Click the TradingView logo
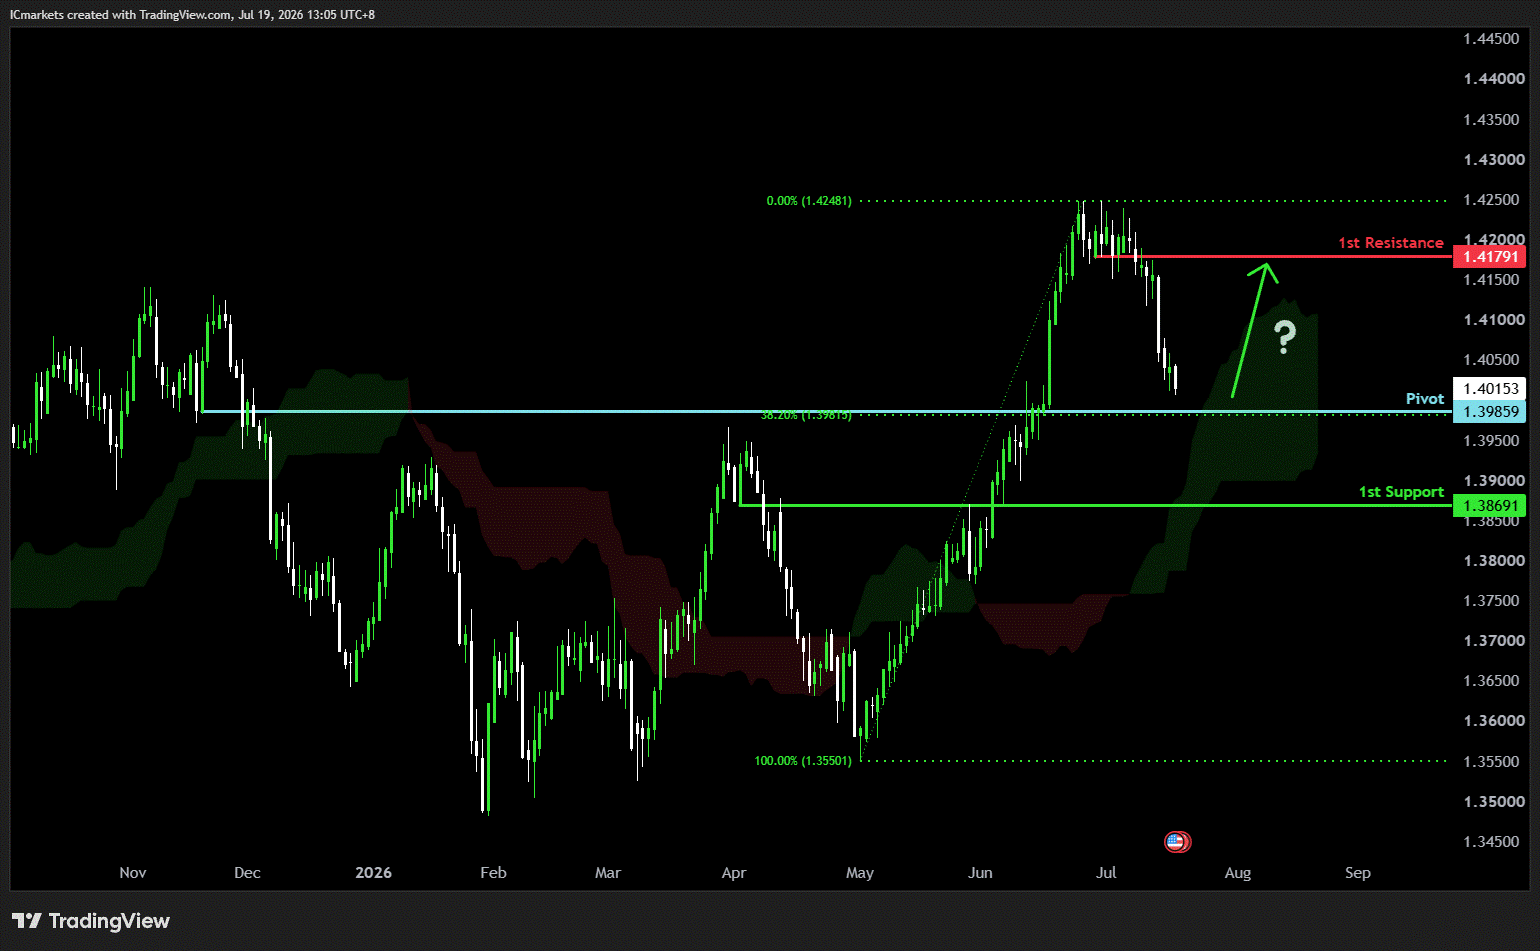Viewport: 1540px width, 951px height. (x=91, y=921)
